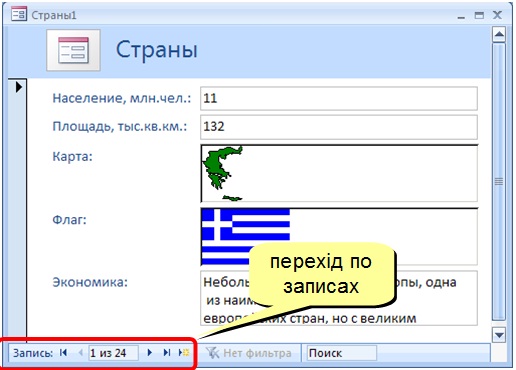The width and height of the screenshot is (516, 370).
Task: Click into the Экономика text field
Action: point(339,298)
